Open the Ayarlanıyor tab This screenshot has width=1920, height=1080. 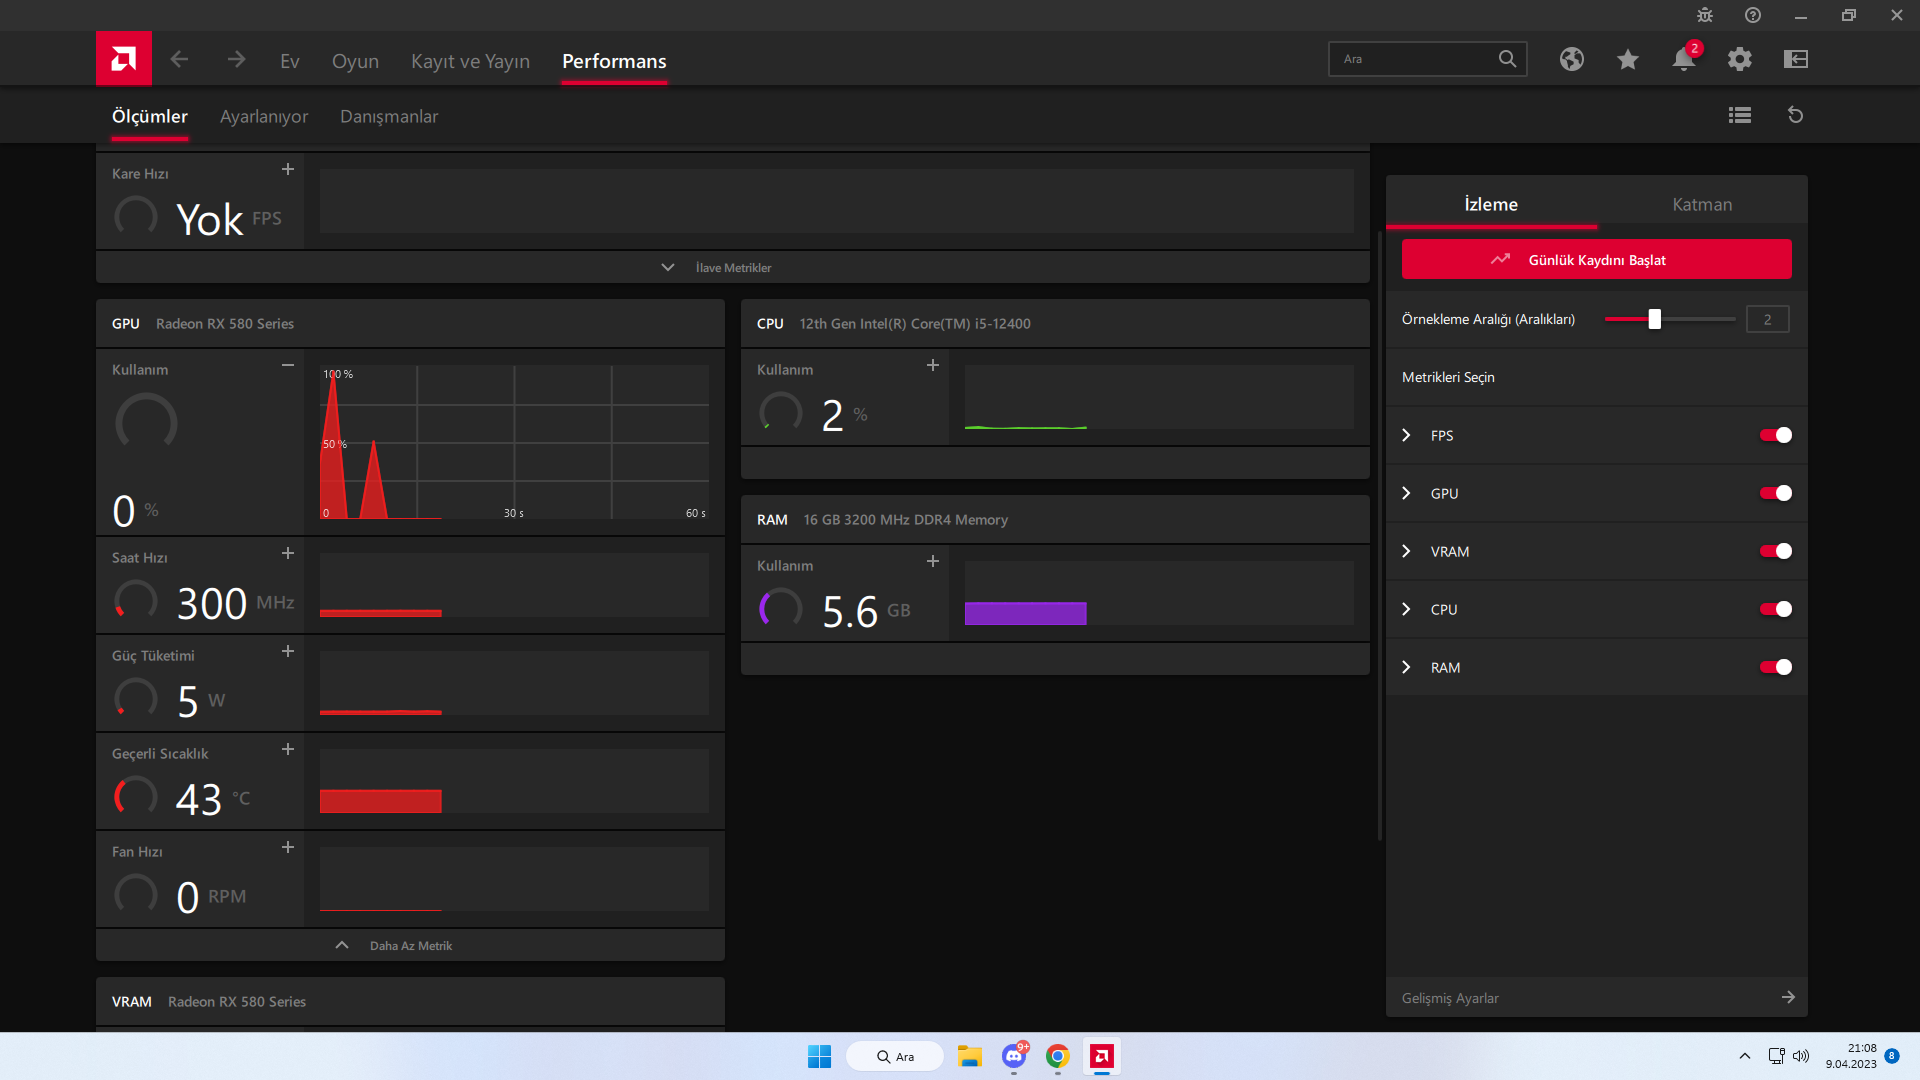264,117
